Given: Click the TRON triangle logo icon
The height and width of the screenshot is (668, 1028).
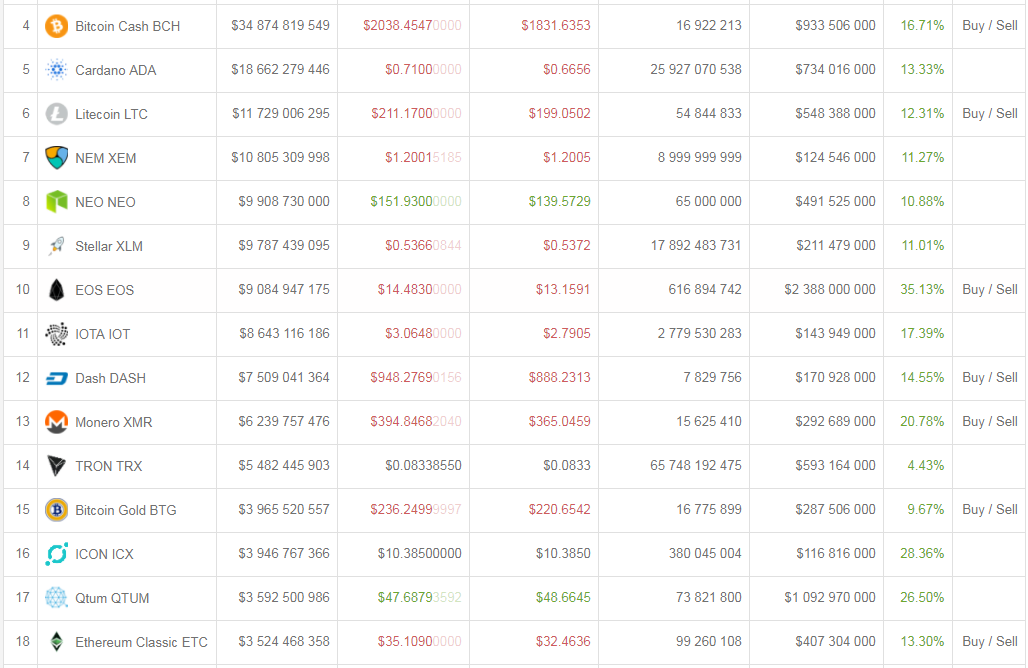Looking at the screenshot, I should [57, 466].
